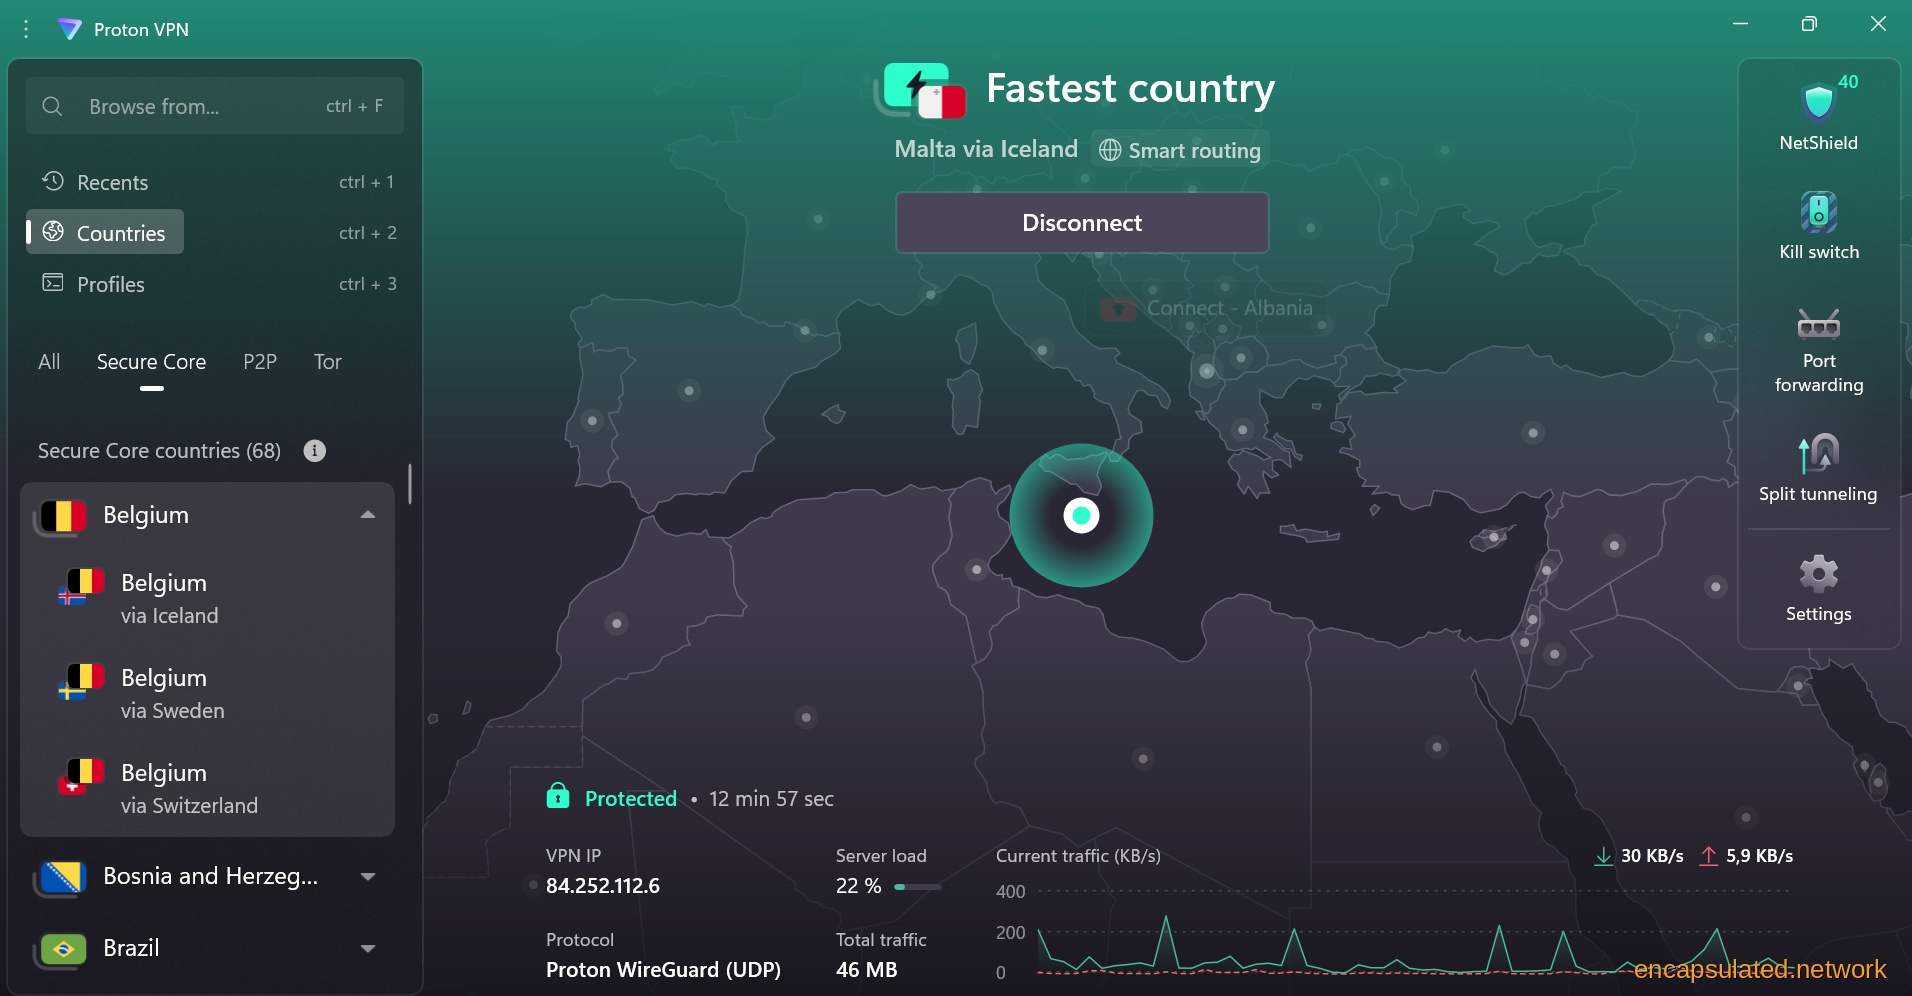Click the 12 min 57 sec timer
Screen dimensions: 1912x996
[771, 799]
